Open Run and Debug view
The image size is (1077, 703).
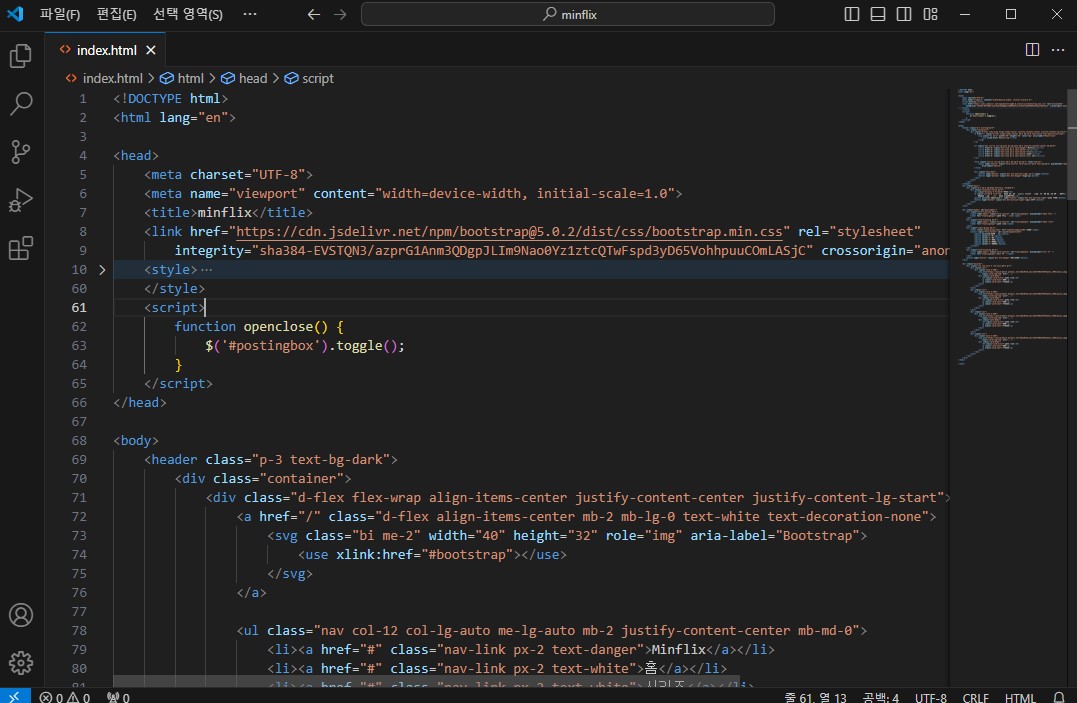(x=21, y=200)
